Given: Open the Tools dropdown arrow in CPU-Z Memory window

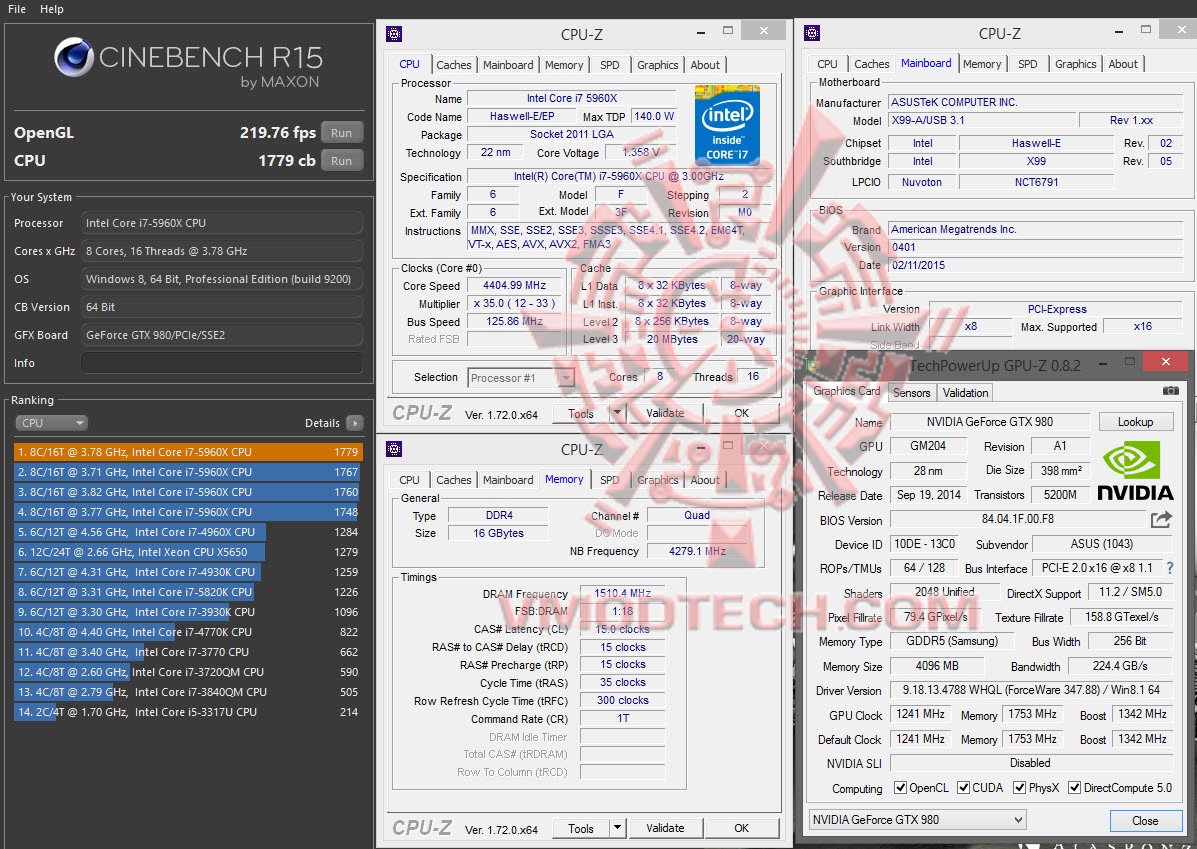Looking at the screenshot, I should coord(618,828).
